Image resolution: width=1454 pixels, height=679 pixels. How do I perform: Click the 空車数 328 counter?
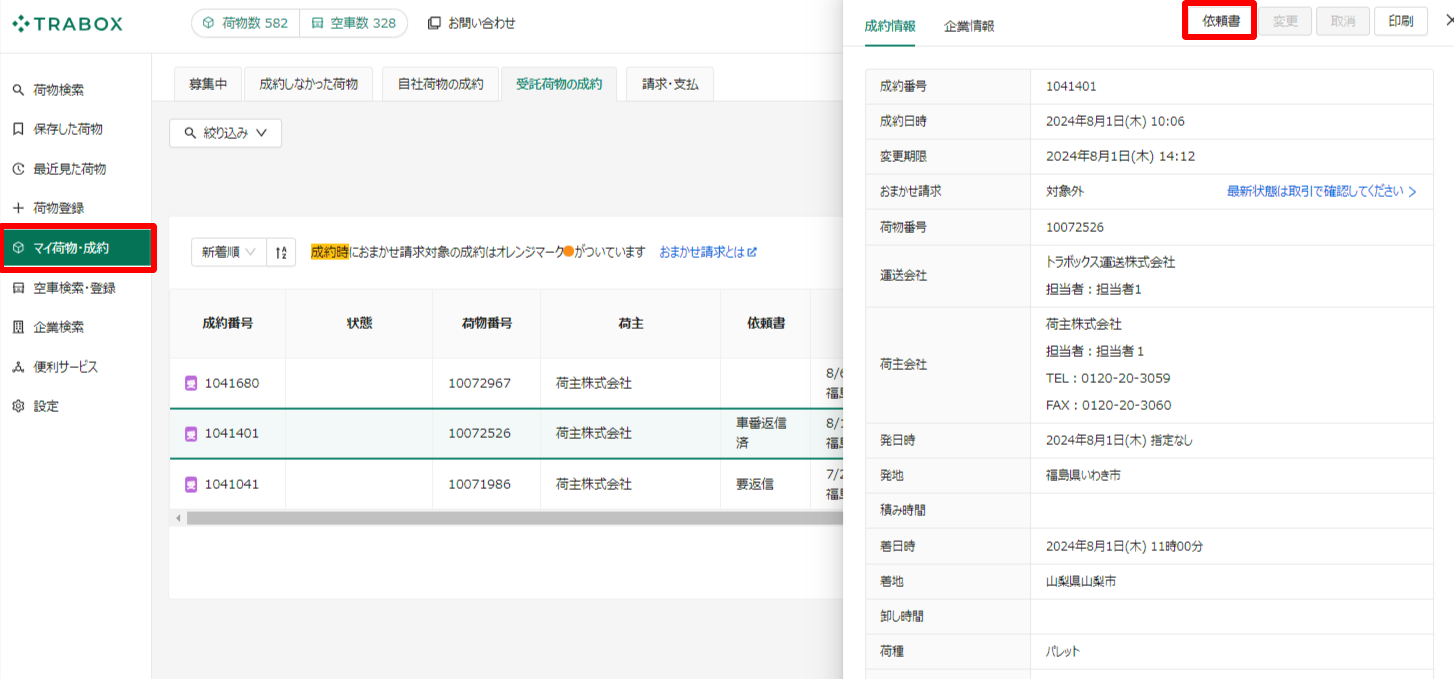coord(353,23)
